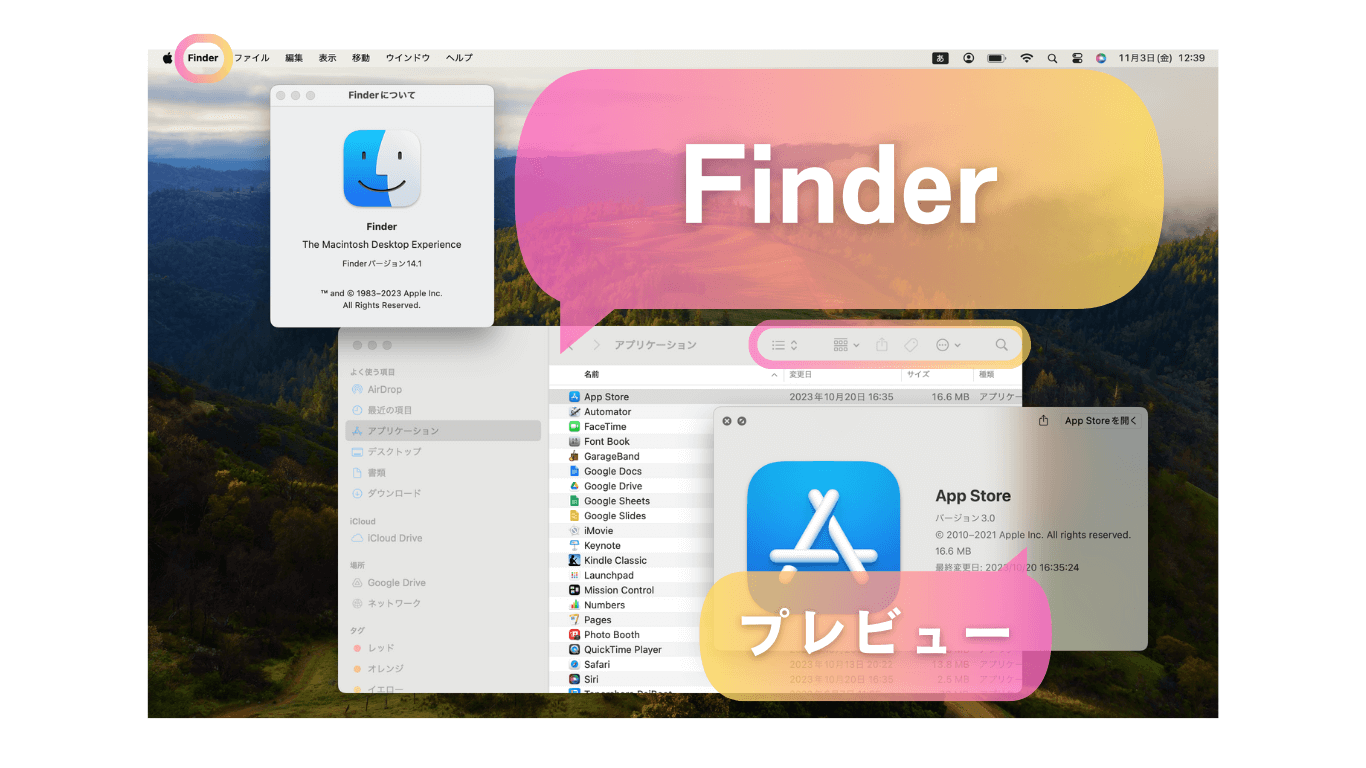Select Google Slides in the application list
The height and width of the screenshot is (768, 1366).
pos(615,516)
